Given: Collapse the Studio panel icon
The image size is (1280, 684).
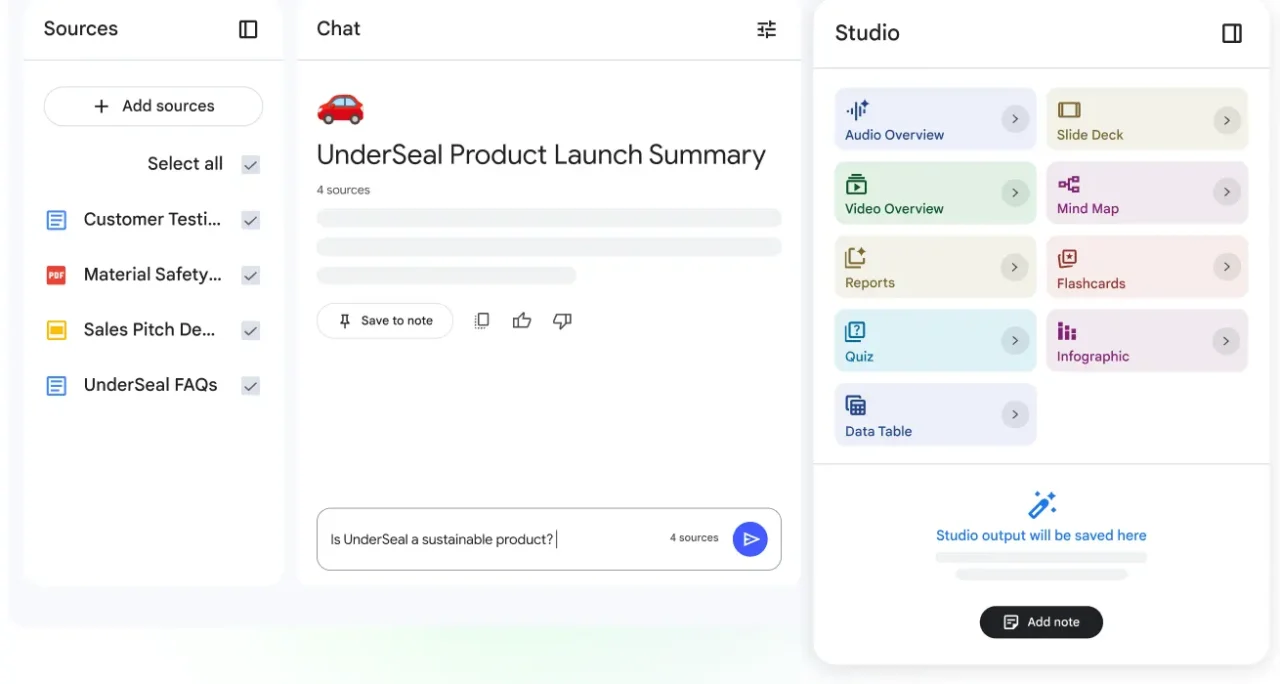Looking at the screenshot, I should point(1232,33).
